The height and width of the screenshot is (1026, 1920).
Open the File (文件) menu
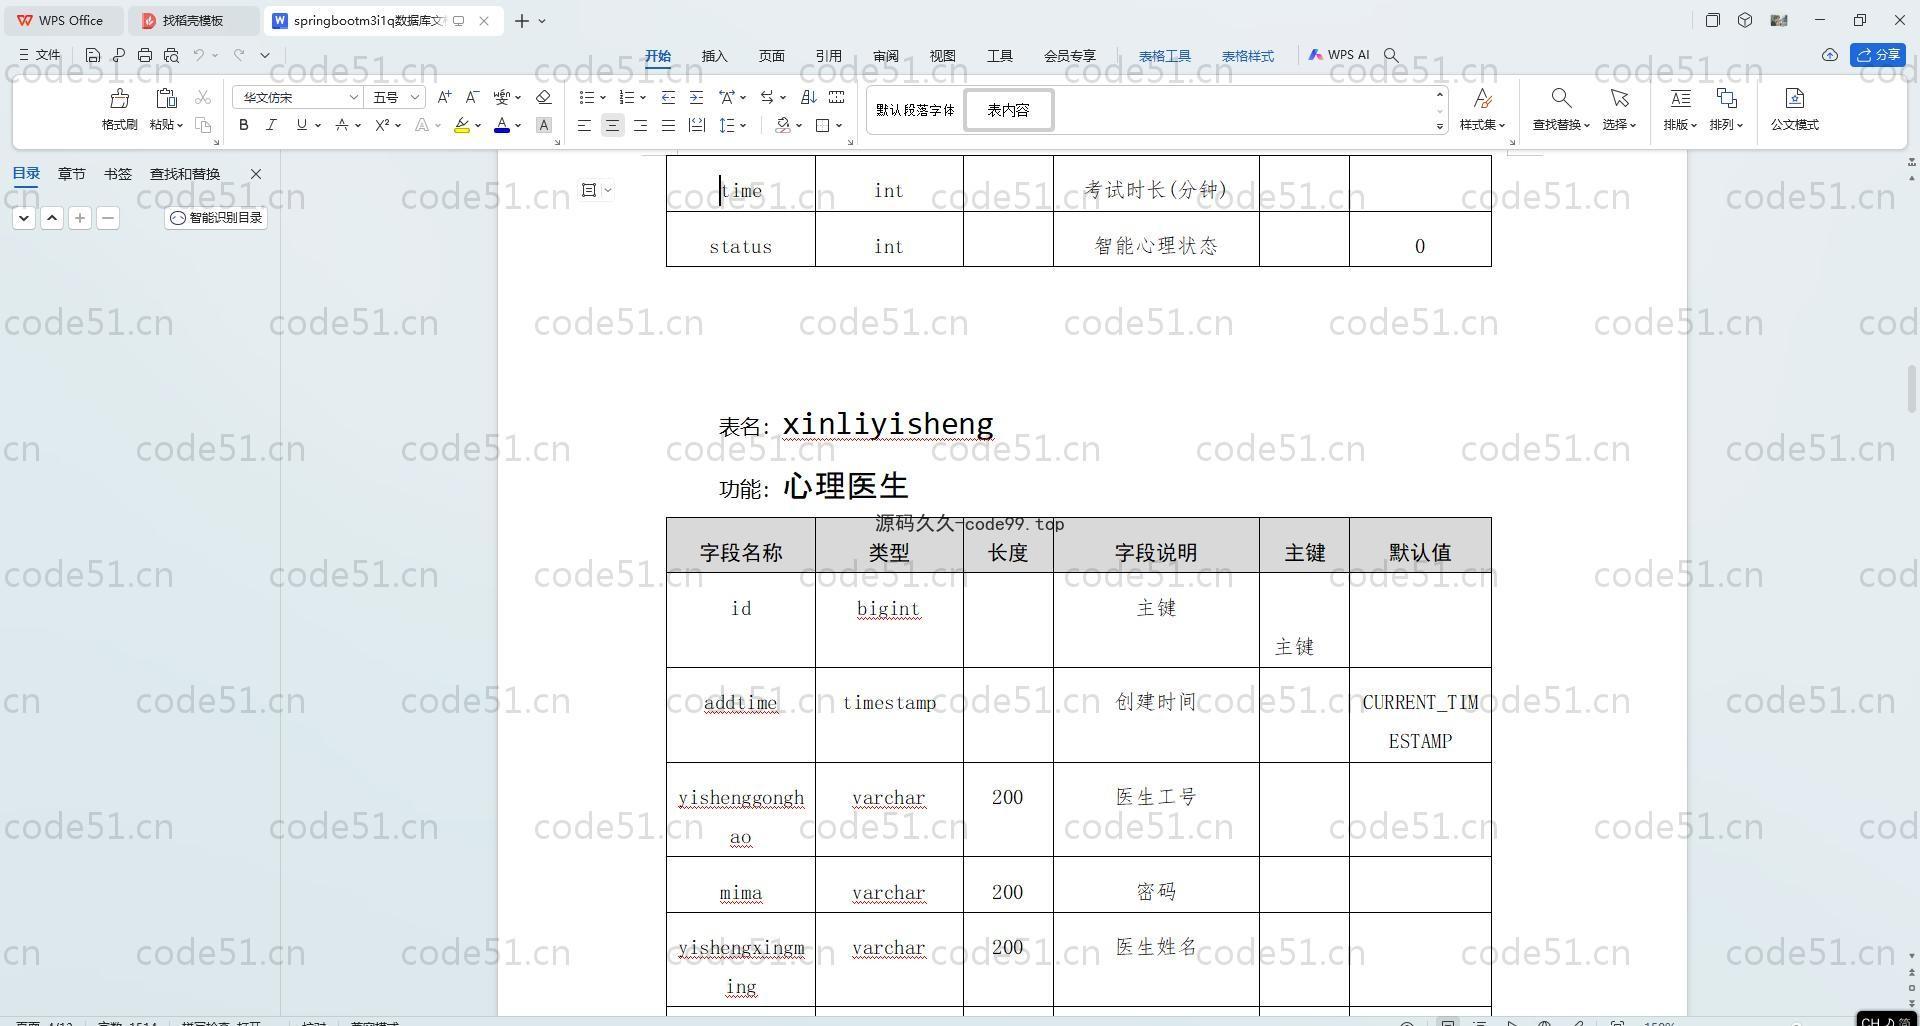[x=40, y=55]
